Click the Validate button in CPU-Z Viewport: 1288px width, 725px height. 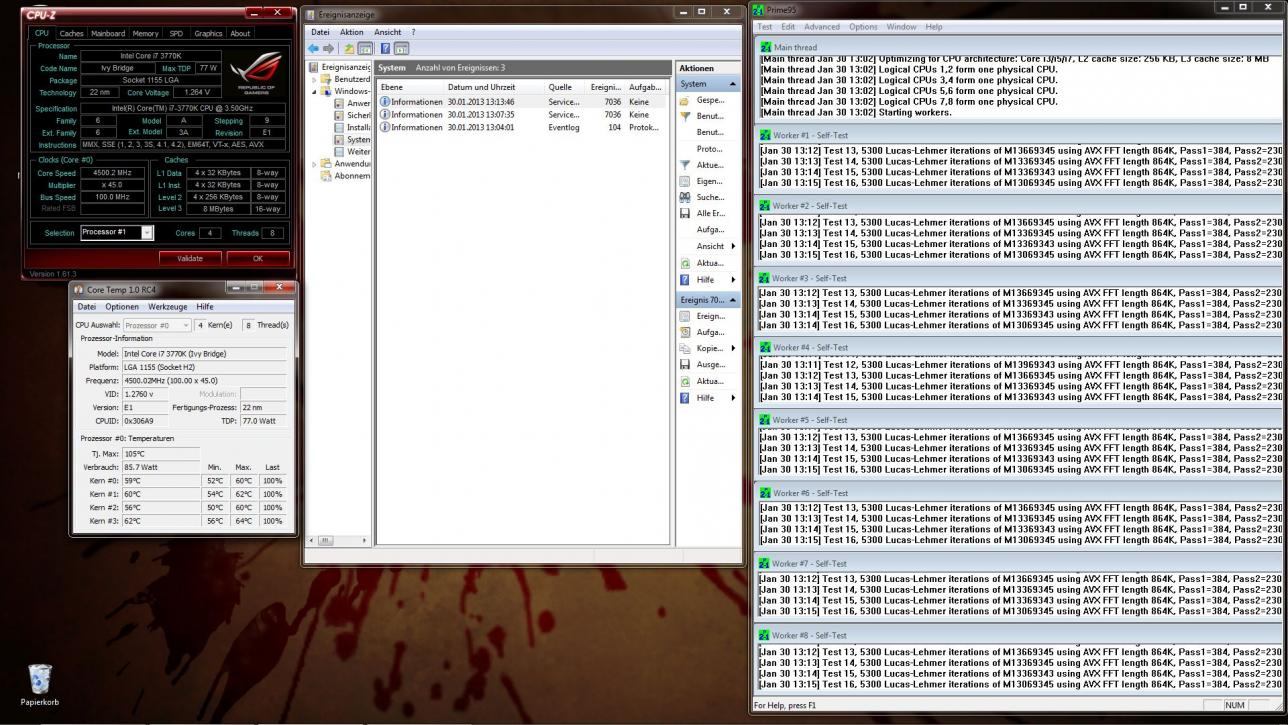click(190, 258)
